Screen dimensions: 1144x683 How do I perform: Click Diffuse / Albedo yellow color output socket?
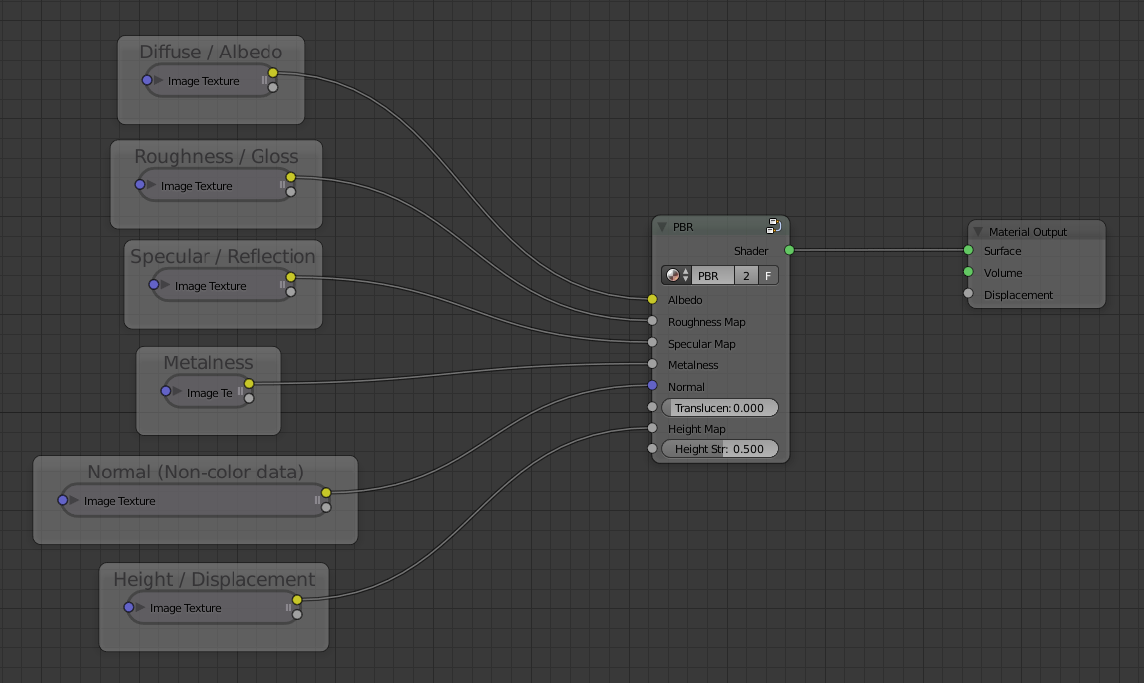click(273, 73)
